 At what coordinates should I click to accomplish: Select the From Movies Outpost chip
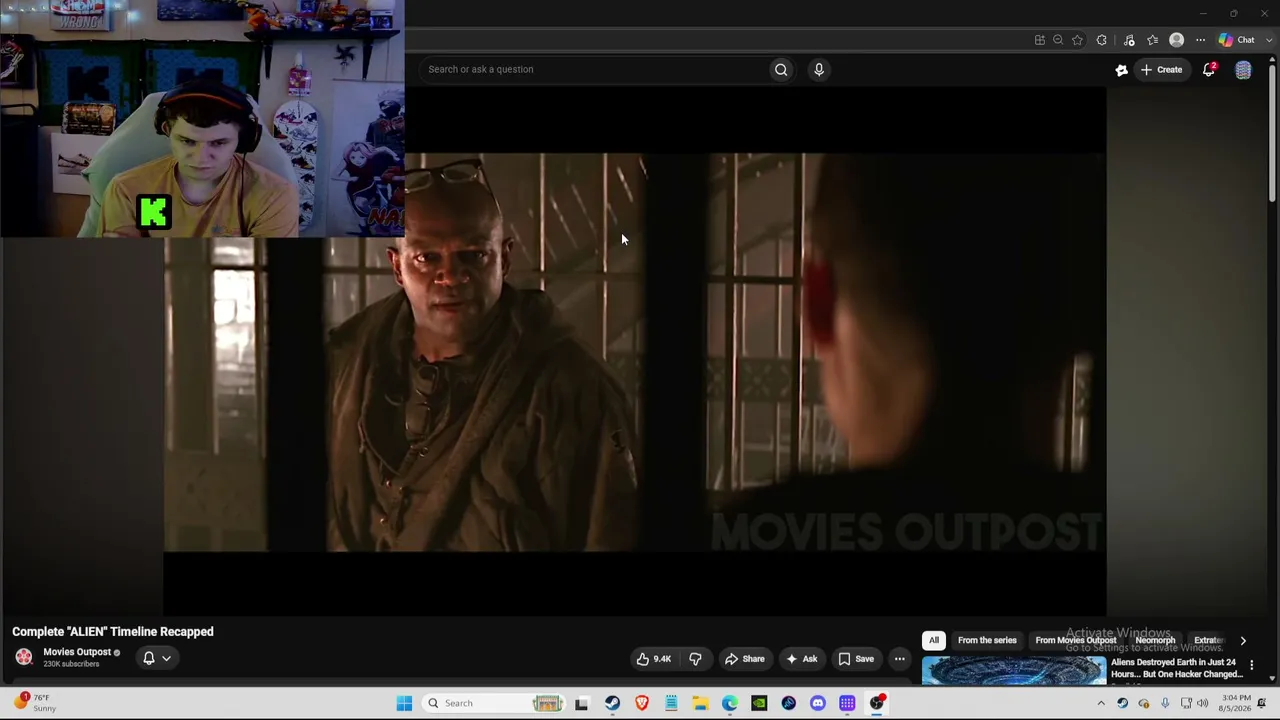pos(1075,640)
